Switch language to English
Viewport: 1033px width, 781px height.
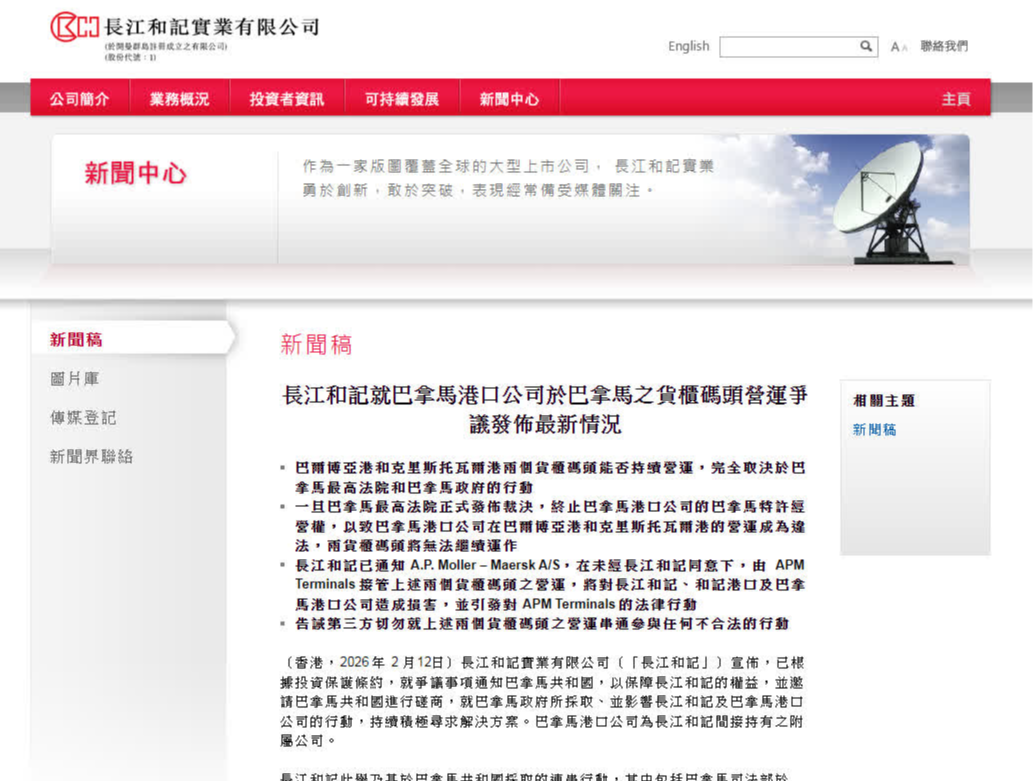click(x=688, y=46)
